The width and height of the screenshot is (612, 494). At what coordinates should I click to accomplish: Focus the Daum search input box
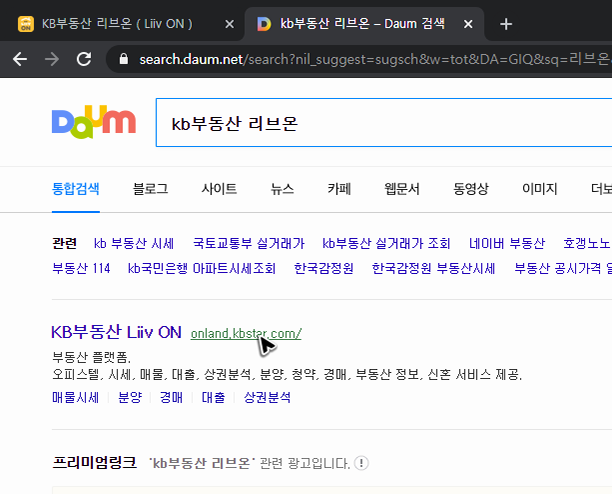[x=384, y=123]
